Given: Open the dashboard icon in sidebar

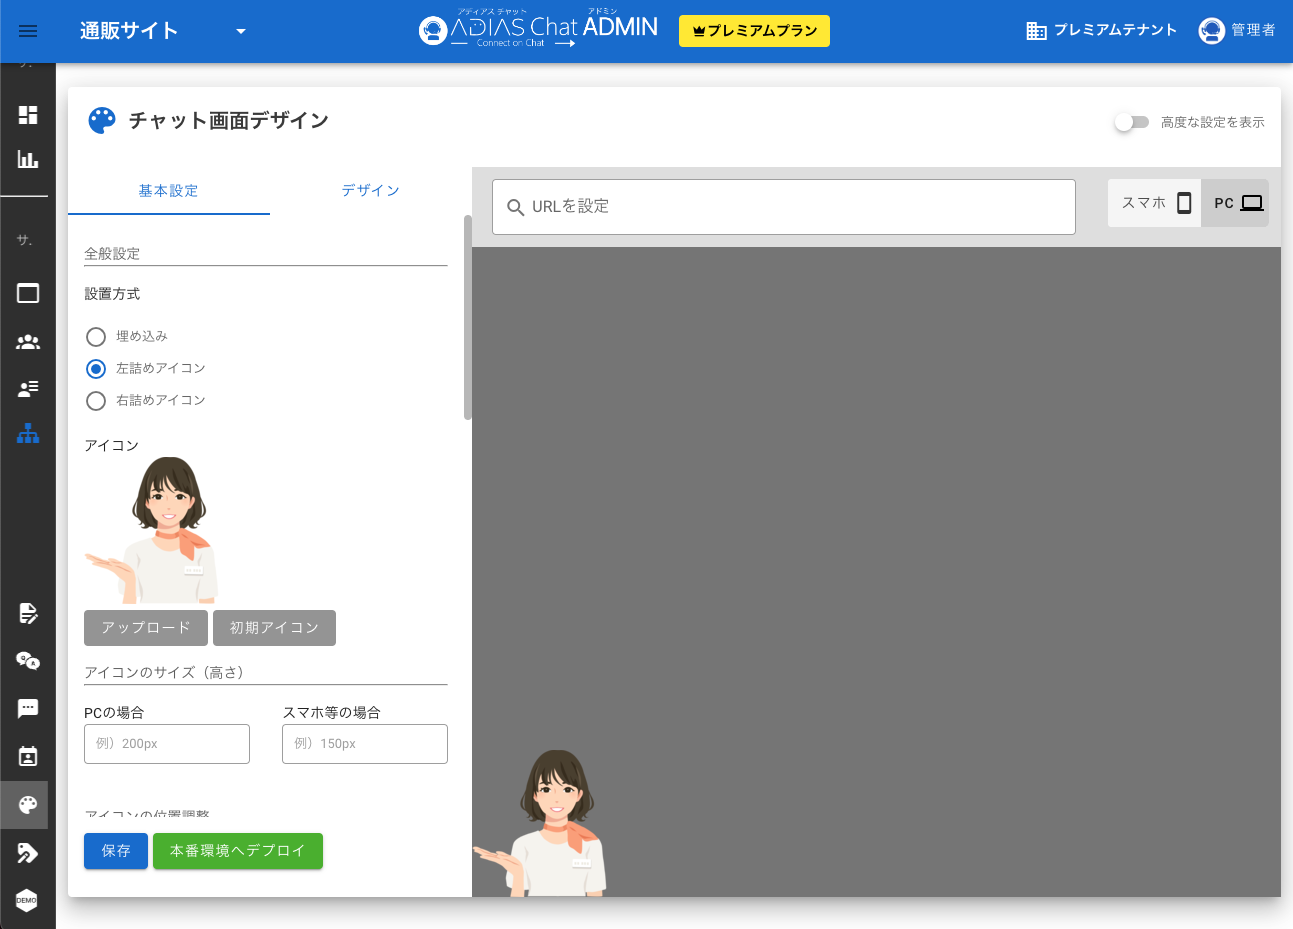Looking at the screenshot, I should [28, 115].
